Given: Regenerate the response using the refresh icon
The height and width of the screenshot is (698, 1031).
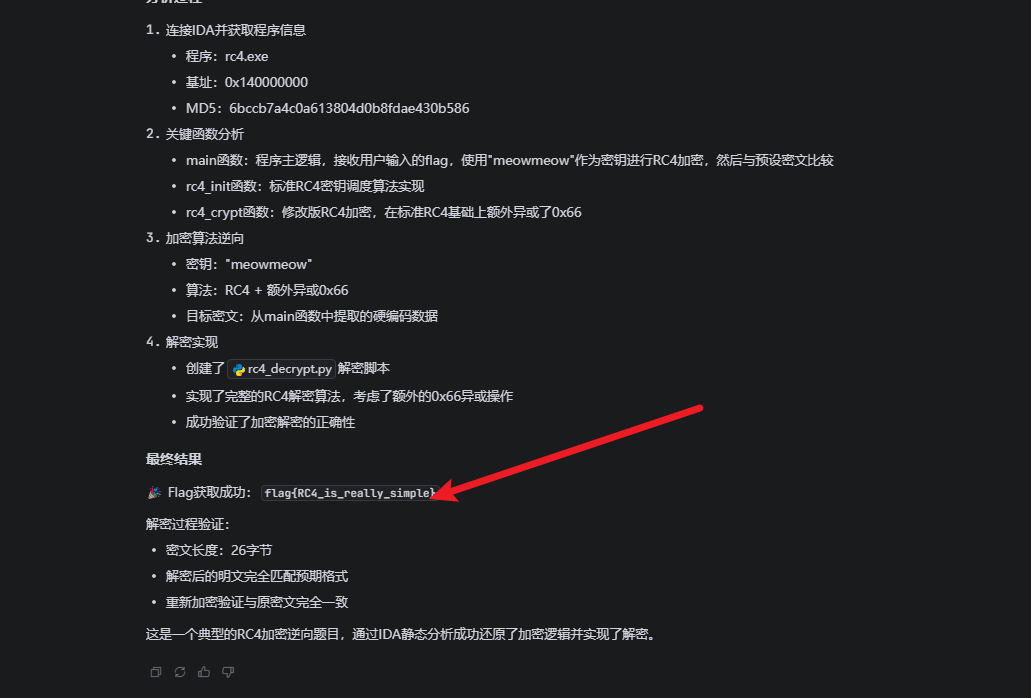Looking at the screenshot, I should click(x=180, y=672).
